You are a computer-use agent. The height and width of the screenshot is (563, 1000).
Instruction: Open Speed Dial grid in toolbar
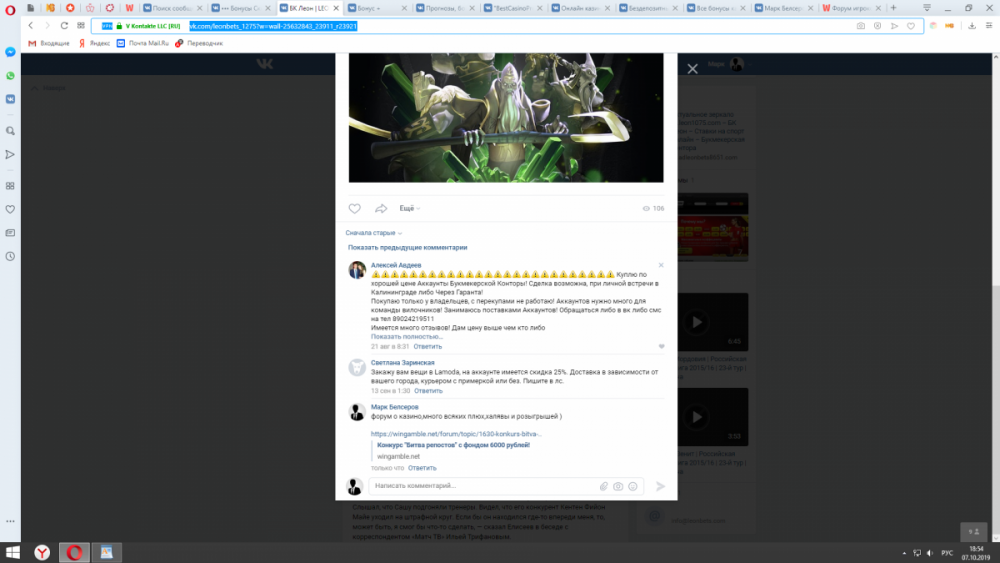point(81,26)
